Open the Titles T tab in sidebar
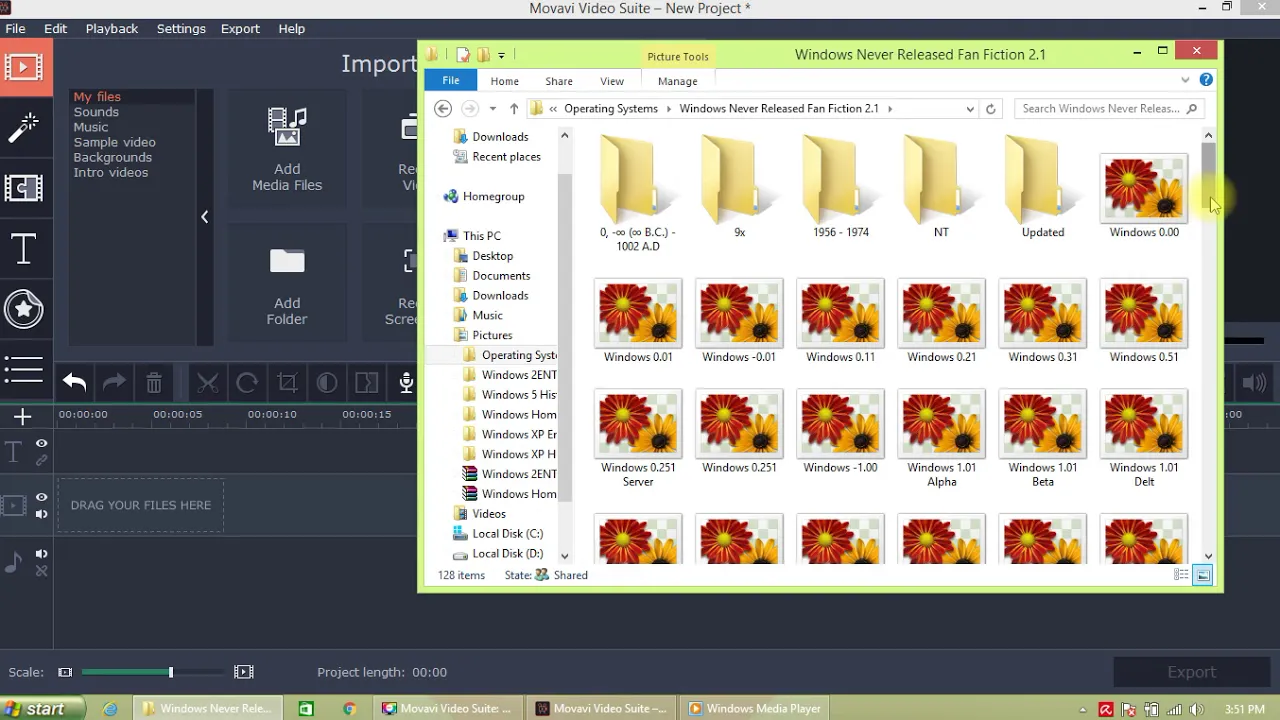The width and height of the screenshot is (1280, 720). (x=23, y=249)
